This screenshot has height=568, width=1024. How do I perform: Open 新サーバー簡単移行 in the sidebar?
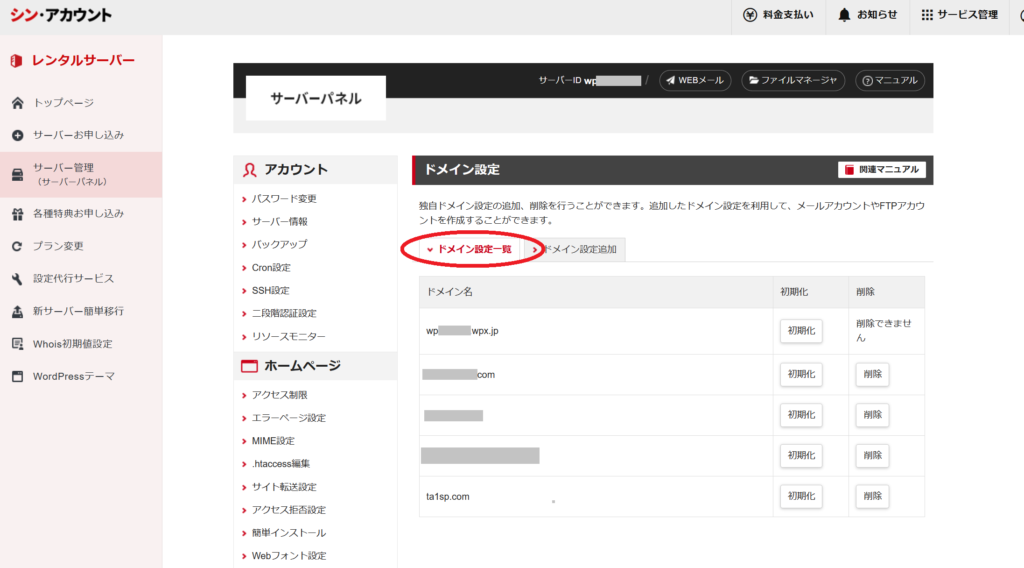tap(77, 311)
